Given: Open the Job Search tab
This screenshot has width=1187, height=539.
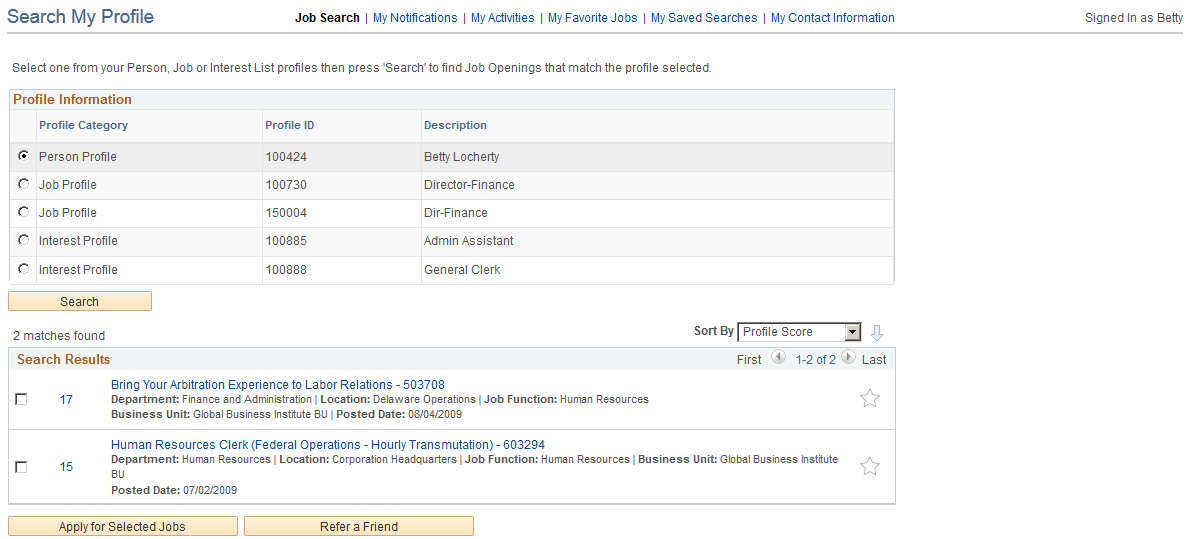Looking at the screenshot, I should click(327, 17).
